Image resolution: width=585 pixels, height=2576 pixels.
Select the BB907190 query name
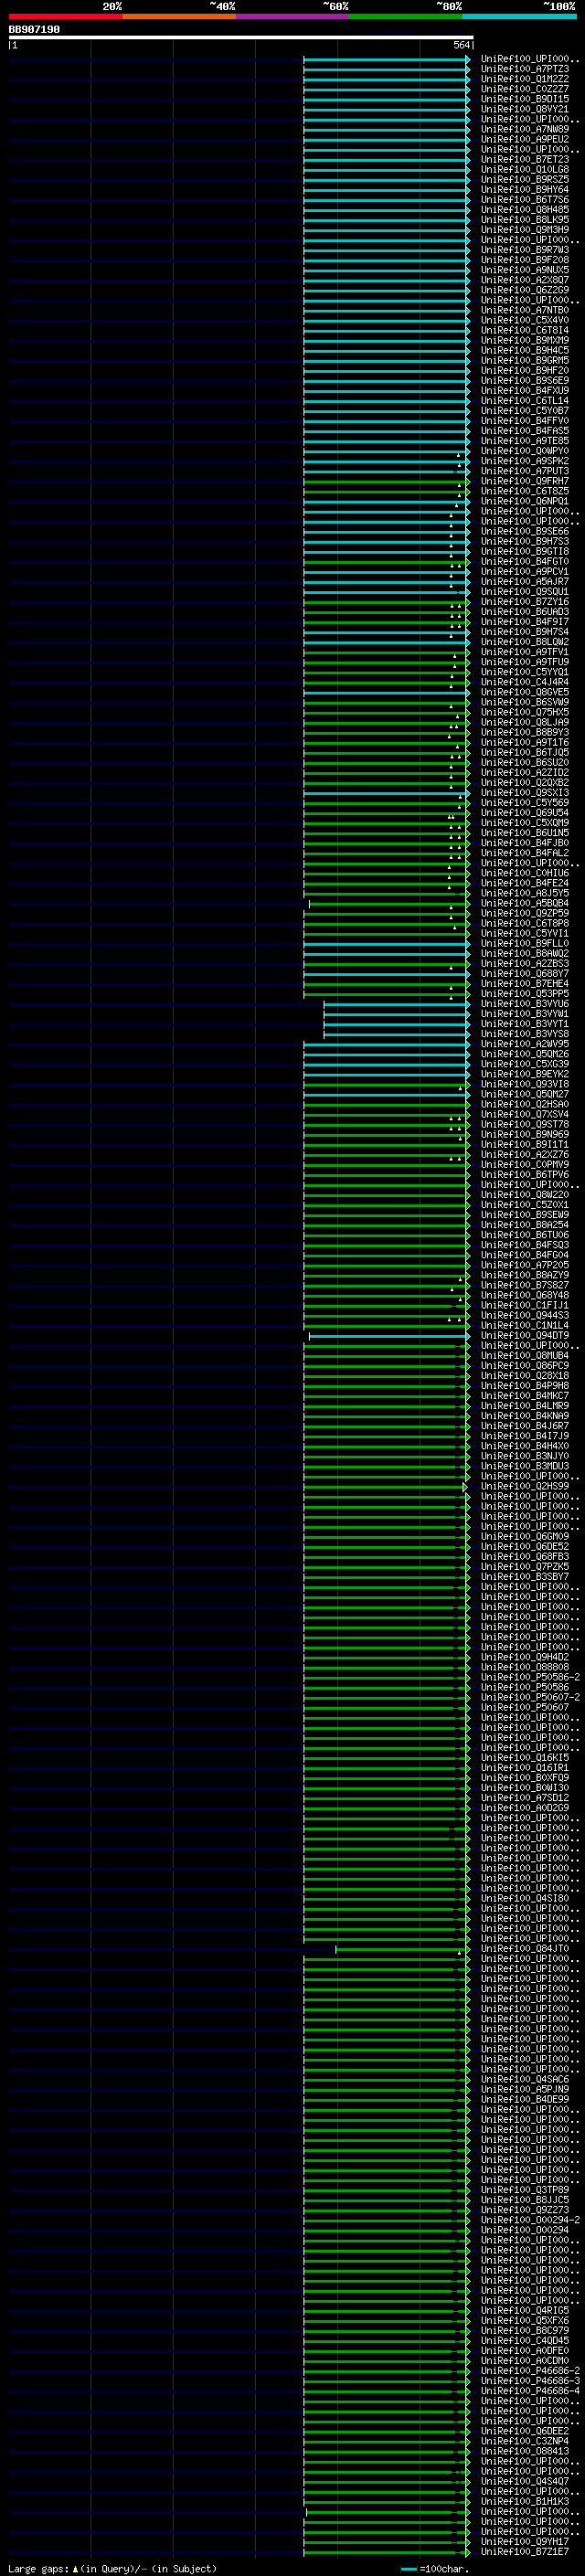(x=34, y=29)
